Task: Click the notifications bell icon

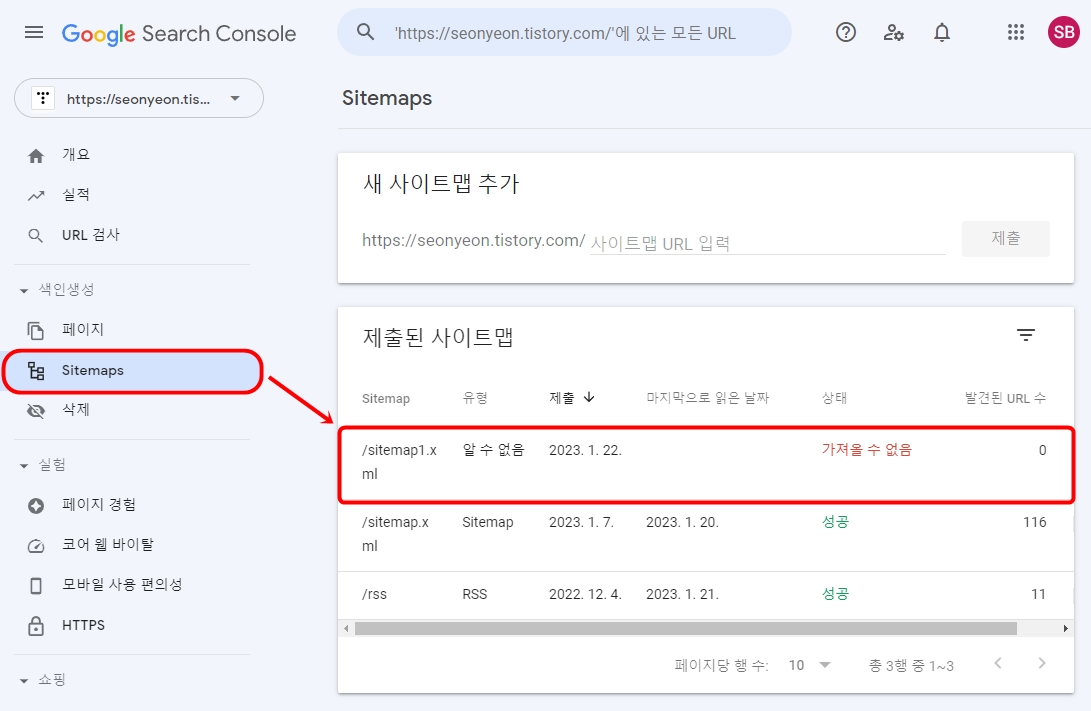Action: pos(941,32)
